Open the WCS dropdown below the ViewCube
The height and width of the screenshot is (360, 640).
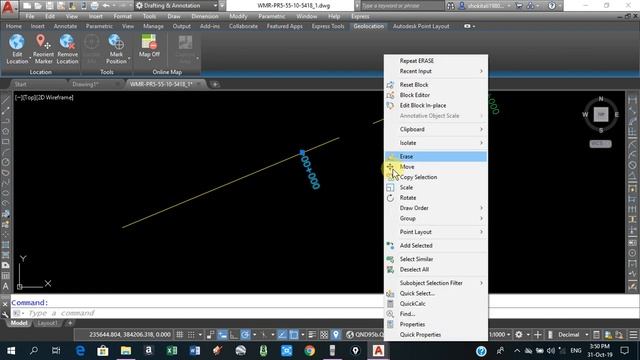click(600, 144)
